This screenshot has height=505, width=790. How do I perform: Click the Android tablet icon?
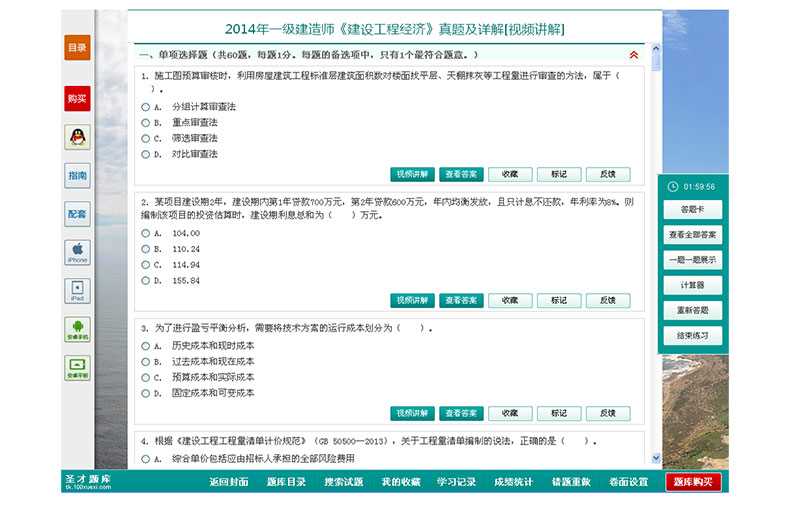point(77,367)
